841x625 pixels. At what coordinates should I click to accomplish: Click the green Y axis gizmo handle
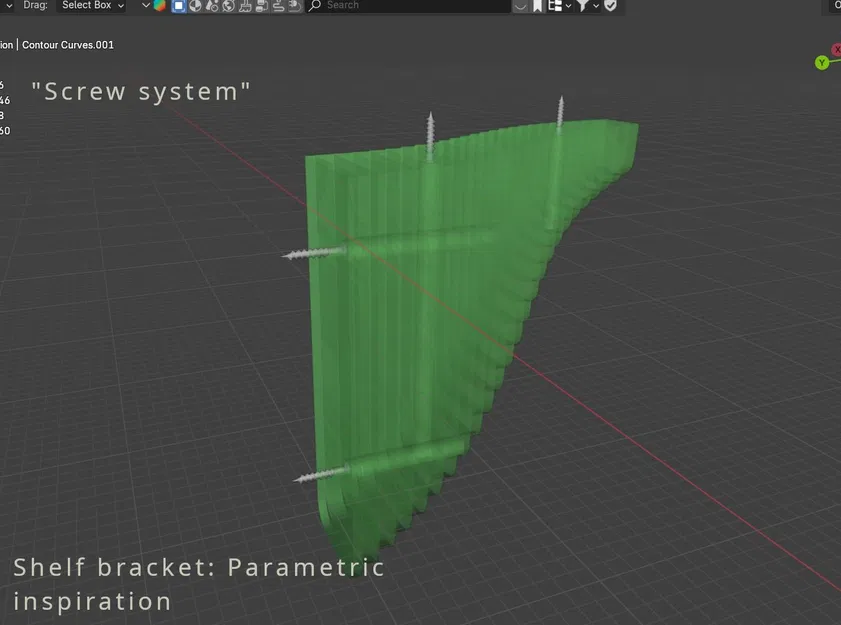tap(822, 63)
